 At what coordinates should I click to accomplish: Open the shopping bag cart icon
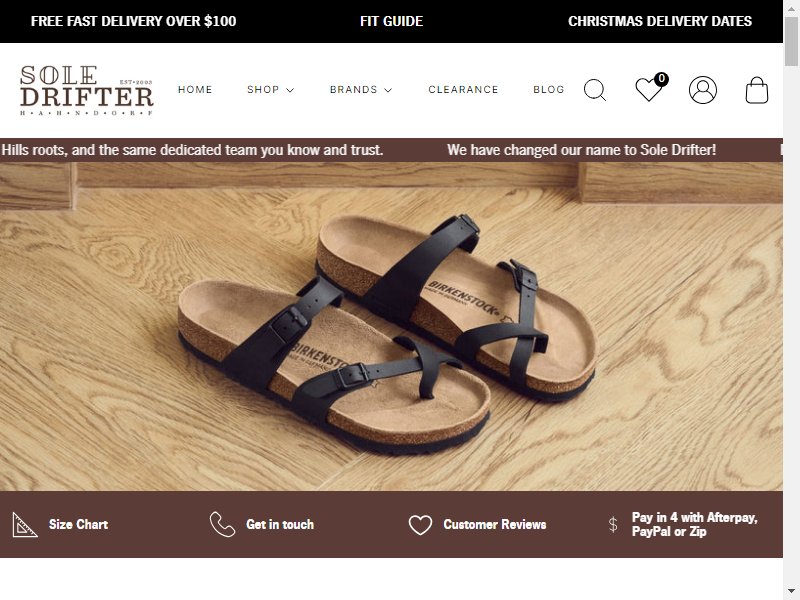(757, 90)
